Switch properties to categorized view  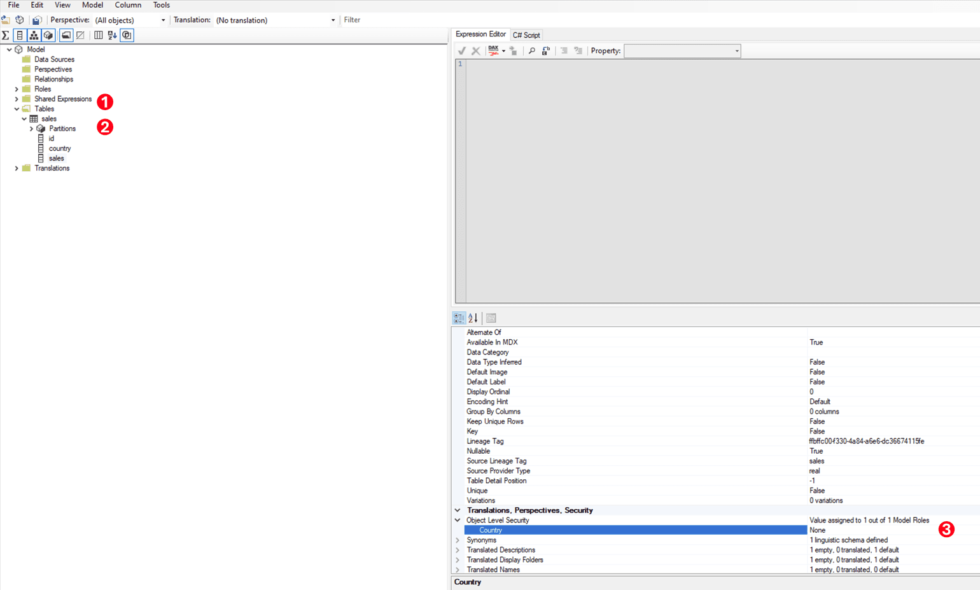460,318
